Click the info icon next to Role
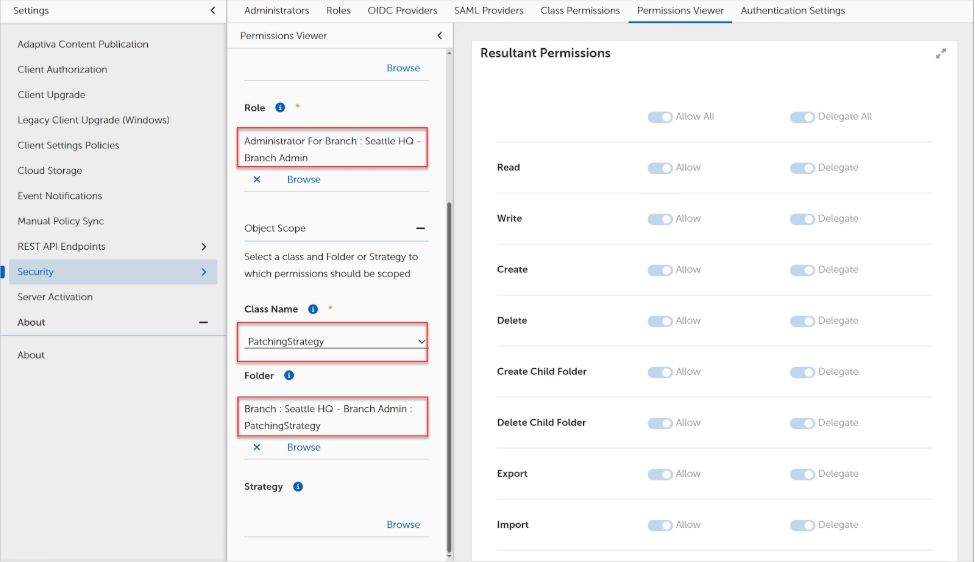975x562 pixels. (280, 107)
